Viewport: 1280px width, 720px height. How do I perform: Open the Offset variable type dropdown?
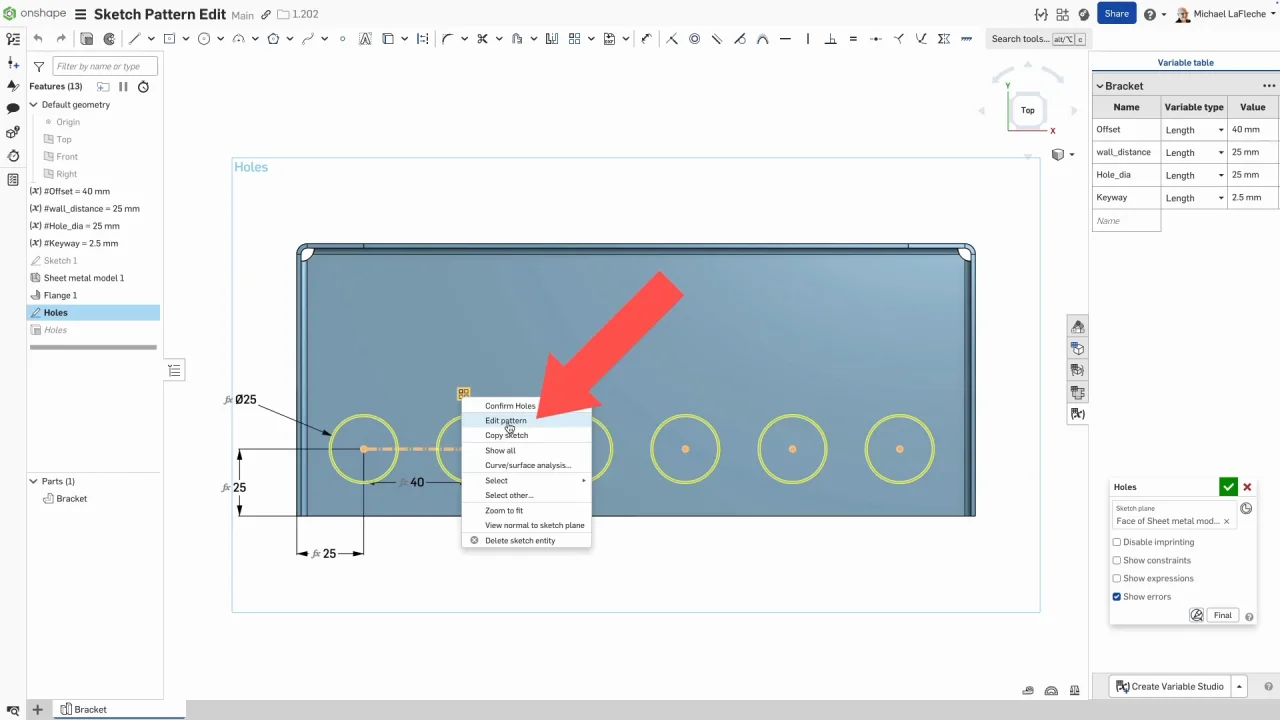[1195, 130]
